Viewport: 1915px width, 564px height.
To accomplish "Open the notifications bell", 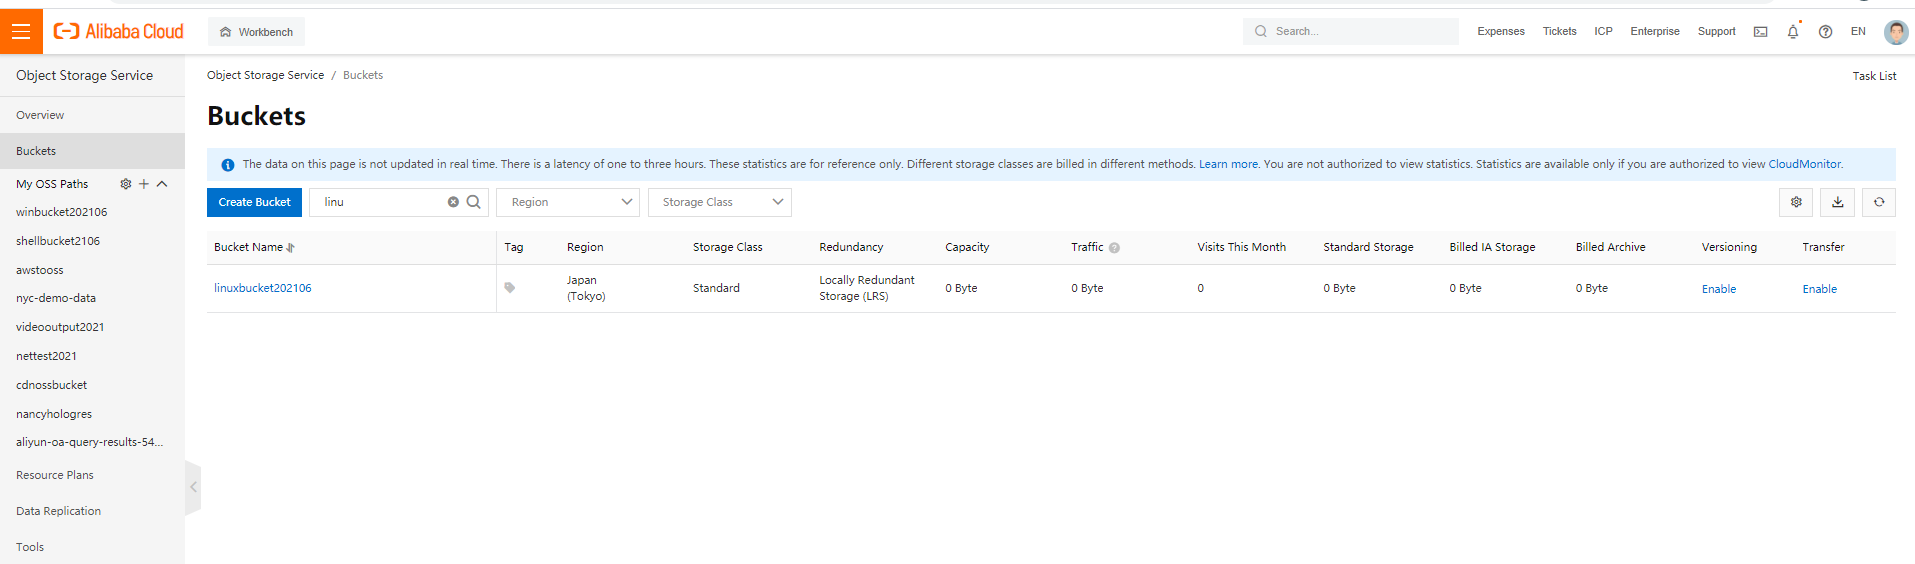I will point(1793,32).
